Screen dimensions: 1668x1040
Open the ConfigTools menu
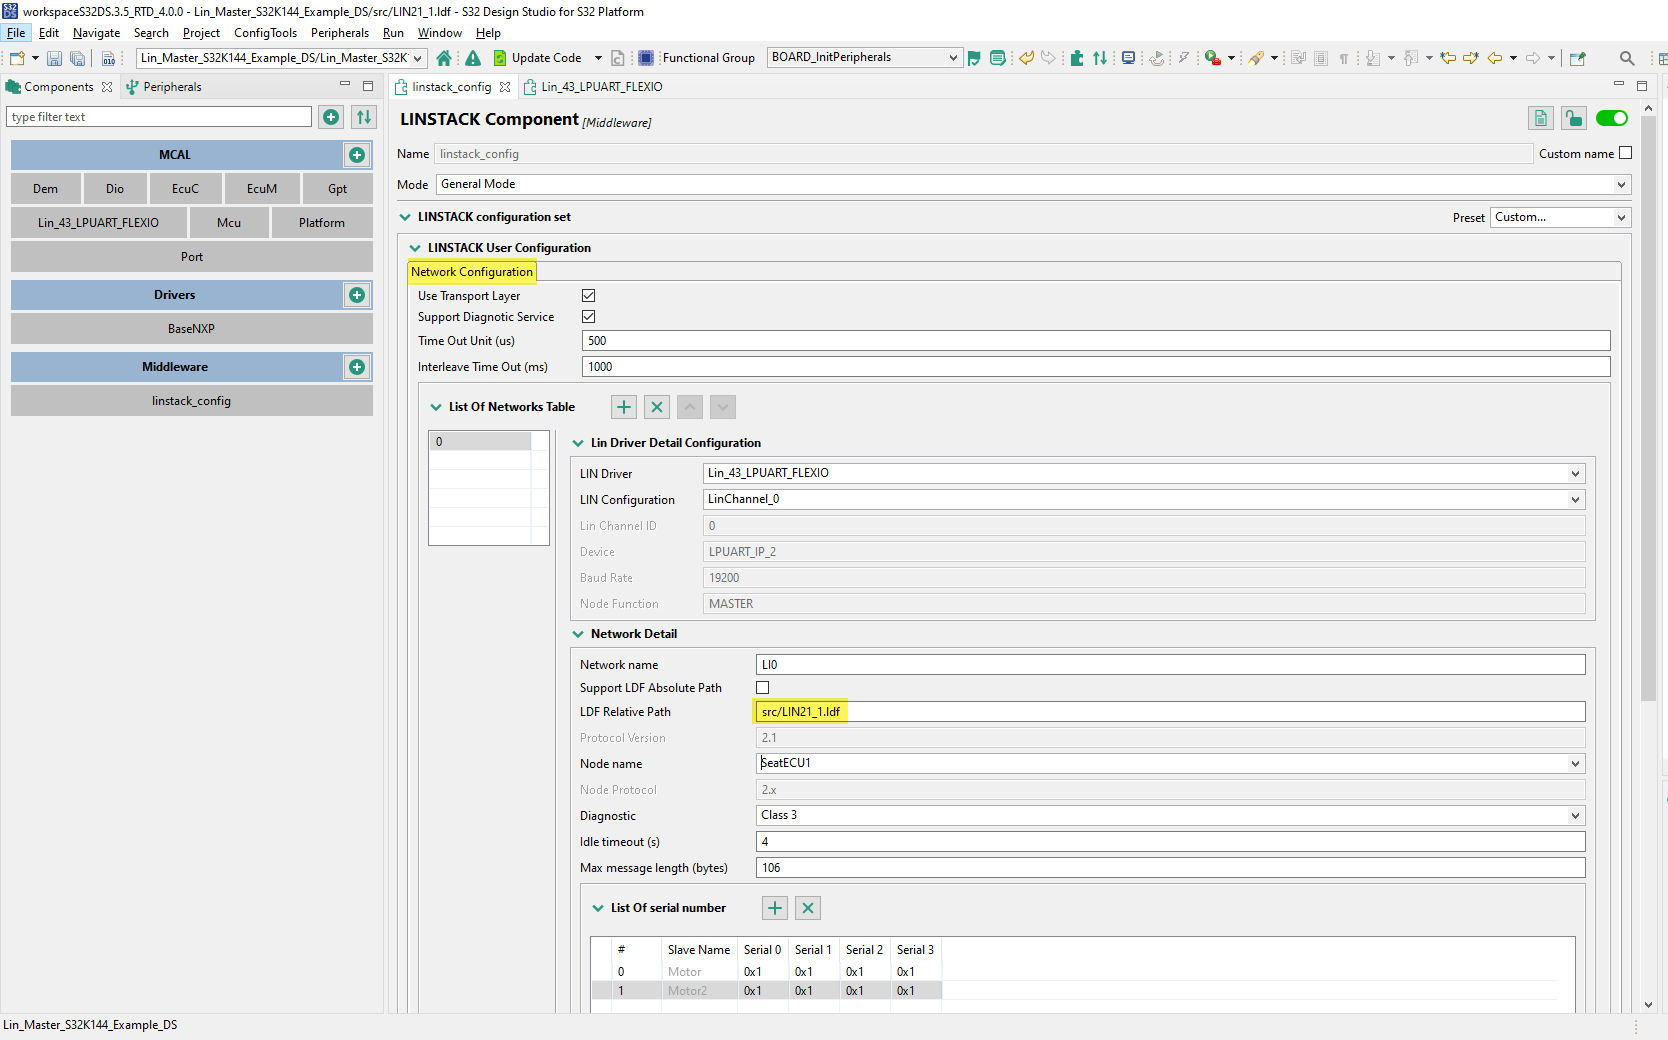(x=265, y=33)
